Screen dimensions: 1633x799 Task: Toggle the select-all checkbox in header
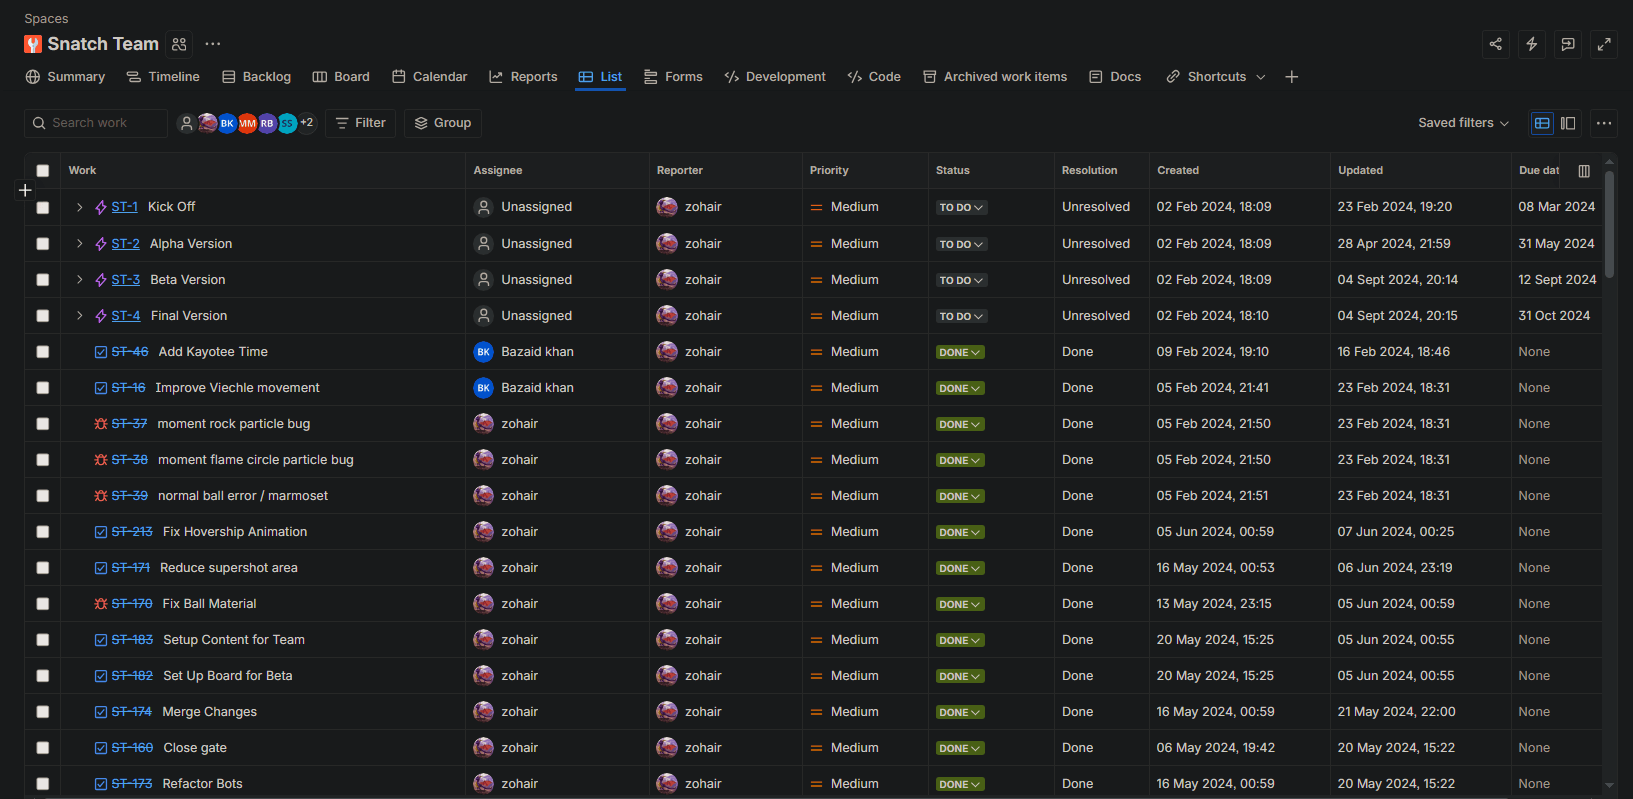coord(43,171)
